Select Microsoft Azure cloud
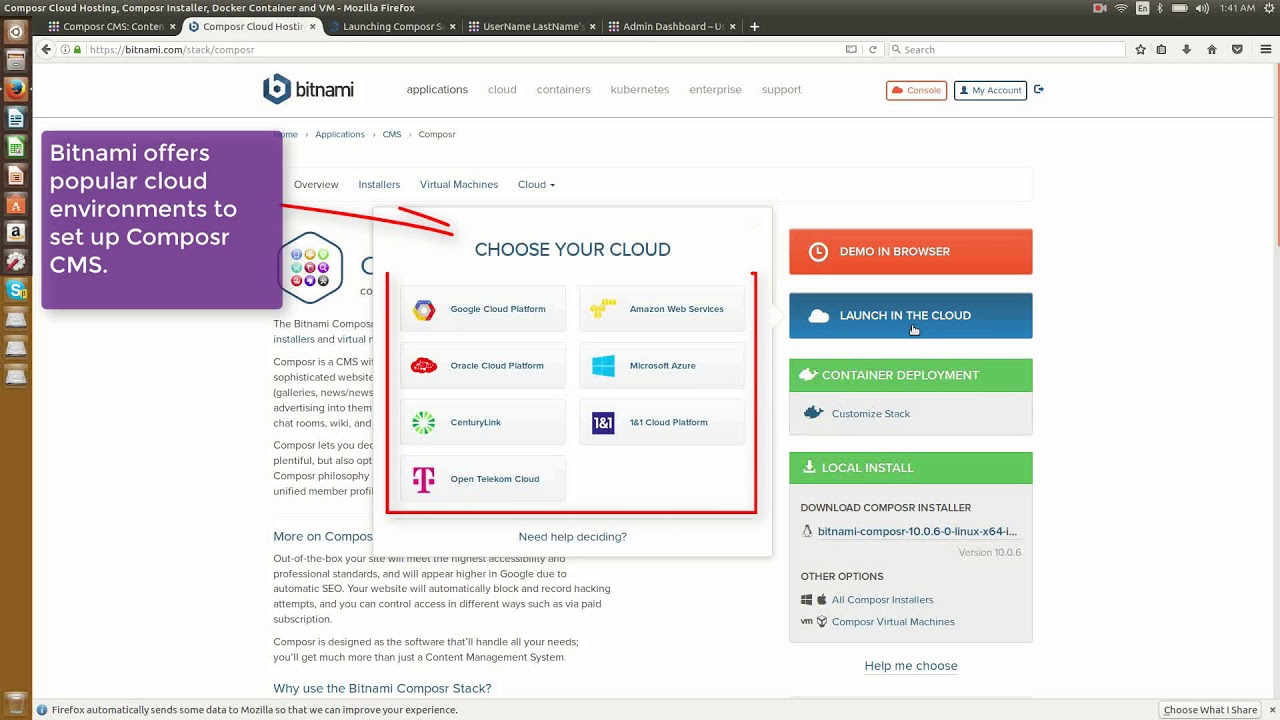The width and height of the screenshot is (1280, 720). point(662,366)
